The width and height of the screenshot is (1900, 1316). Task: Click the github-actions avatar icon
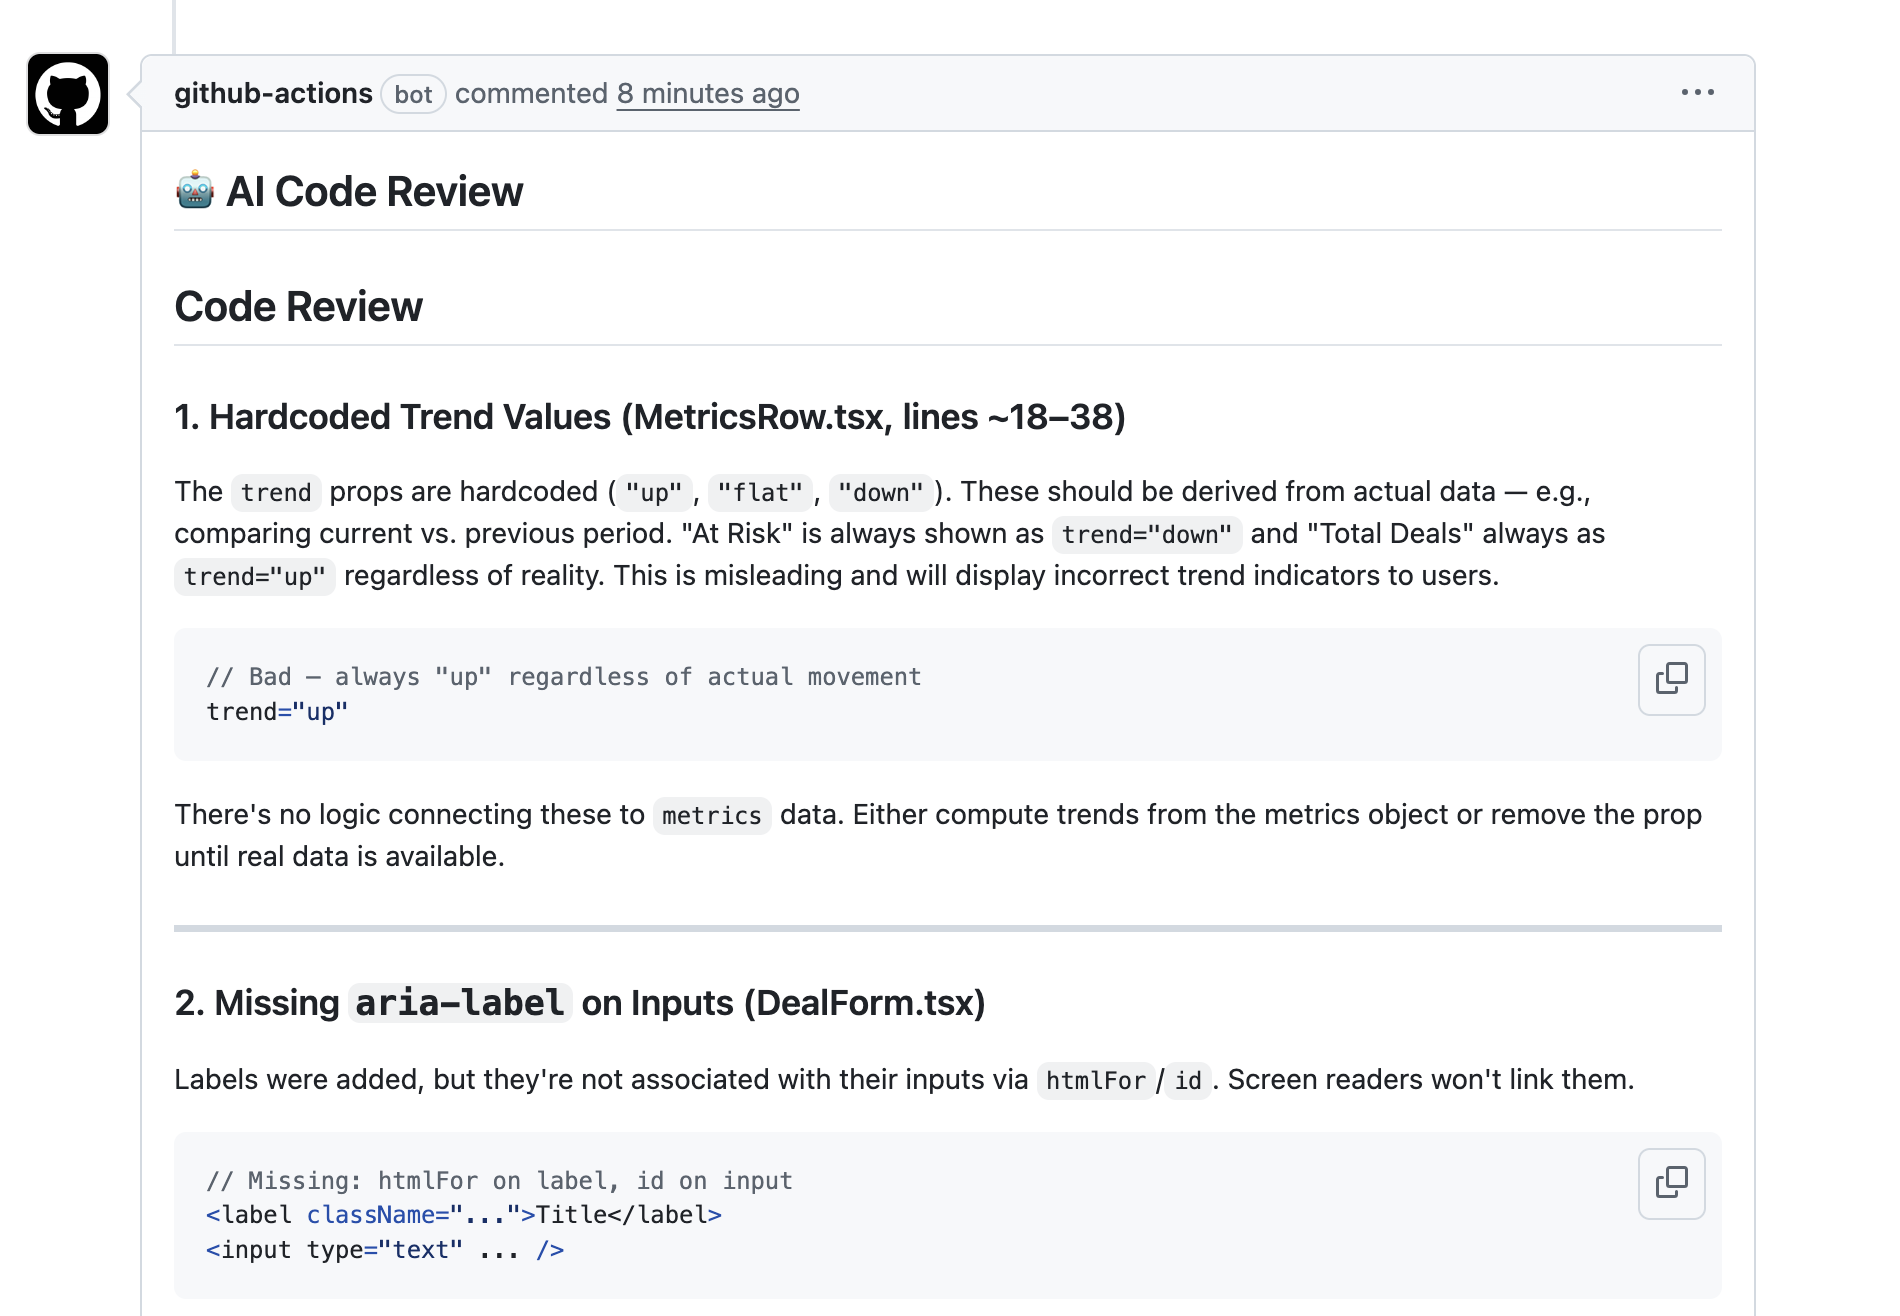tap(68, 94)
